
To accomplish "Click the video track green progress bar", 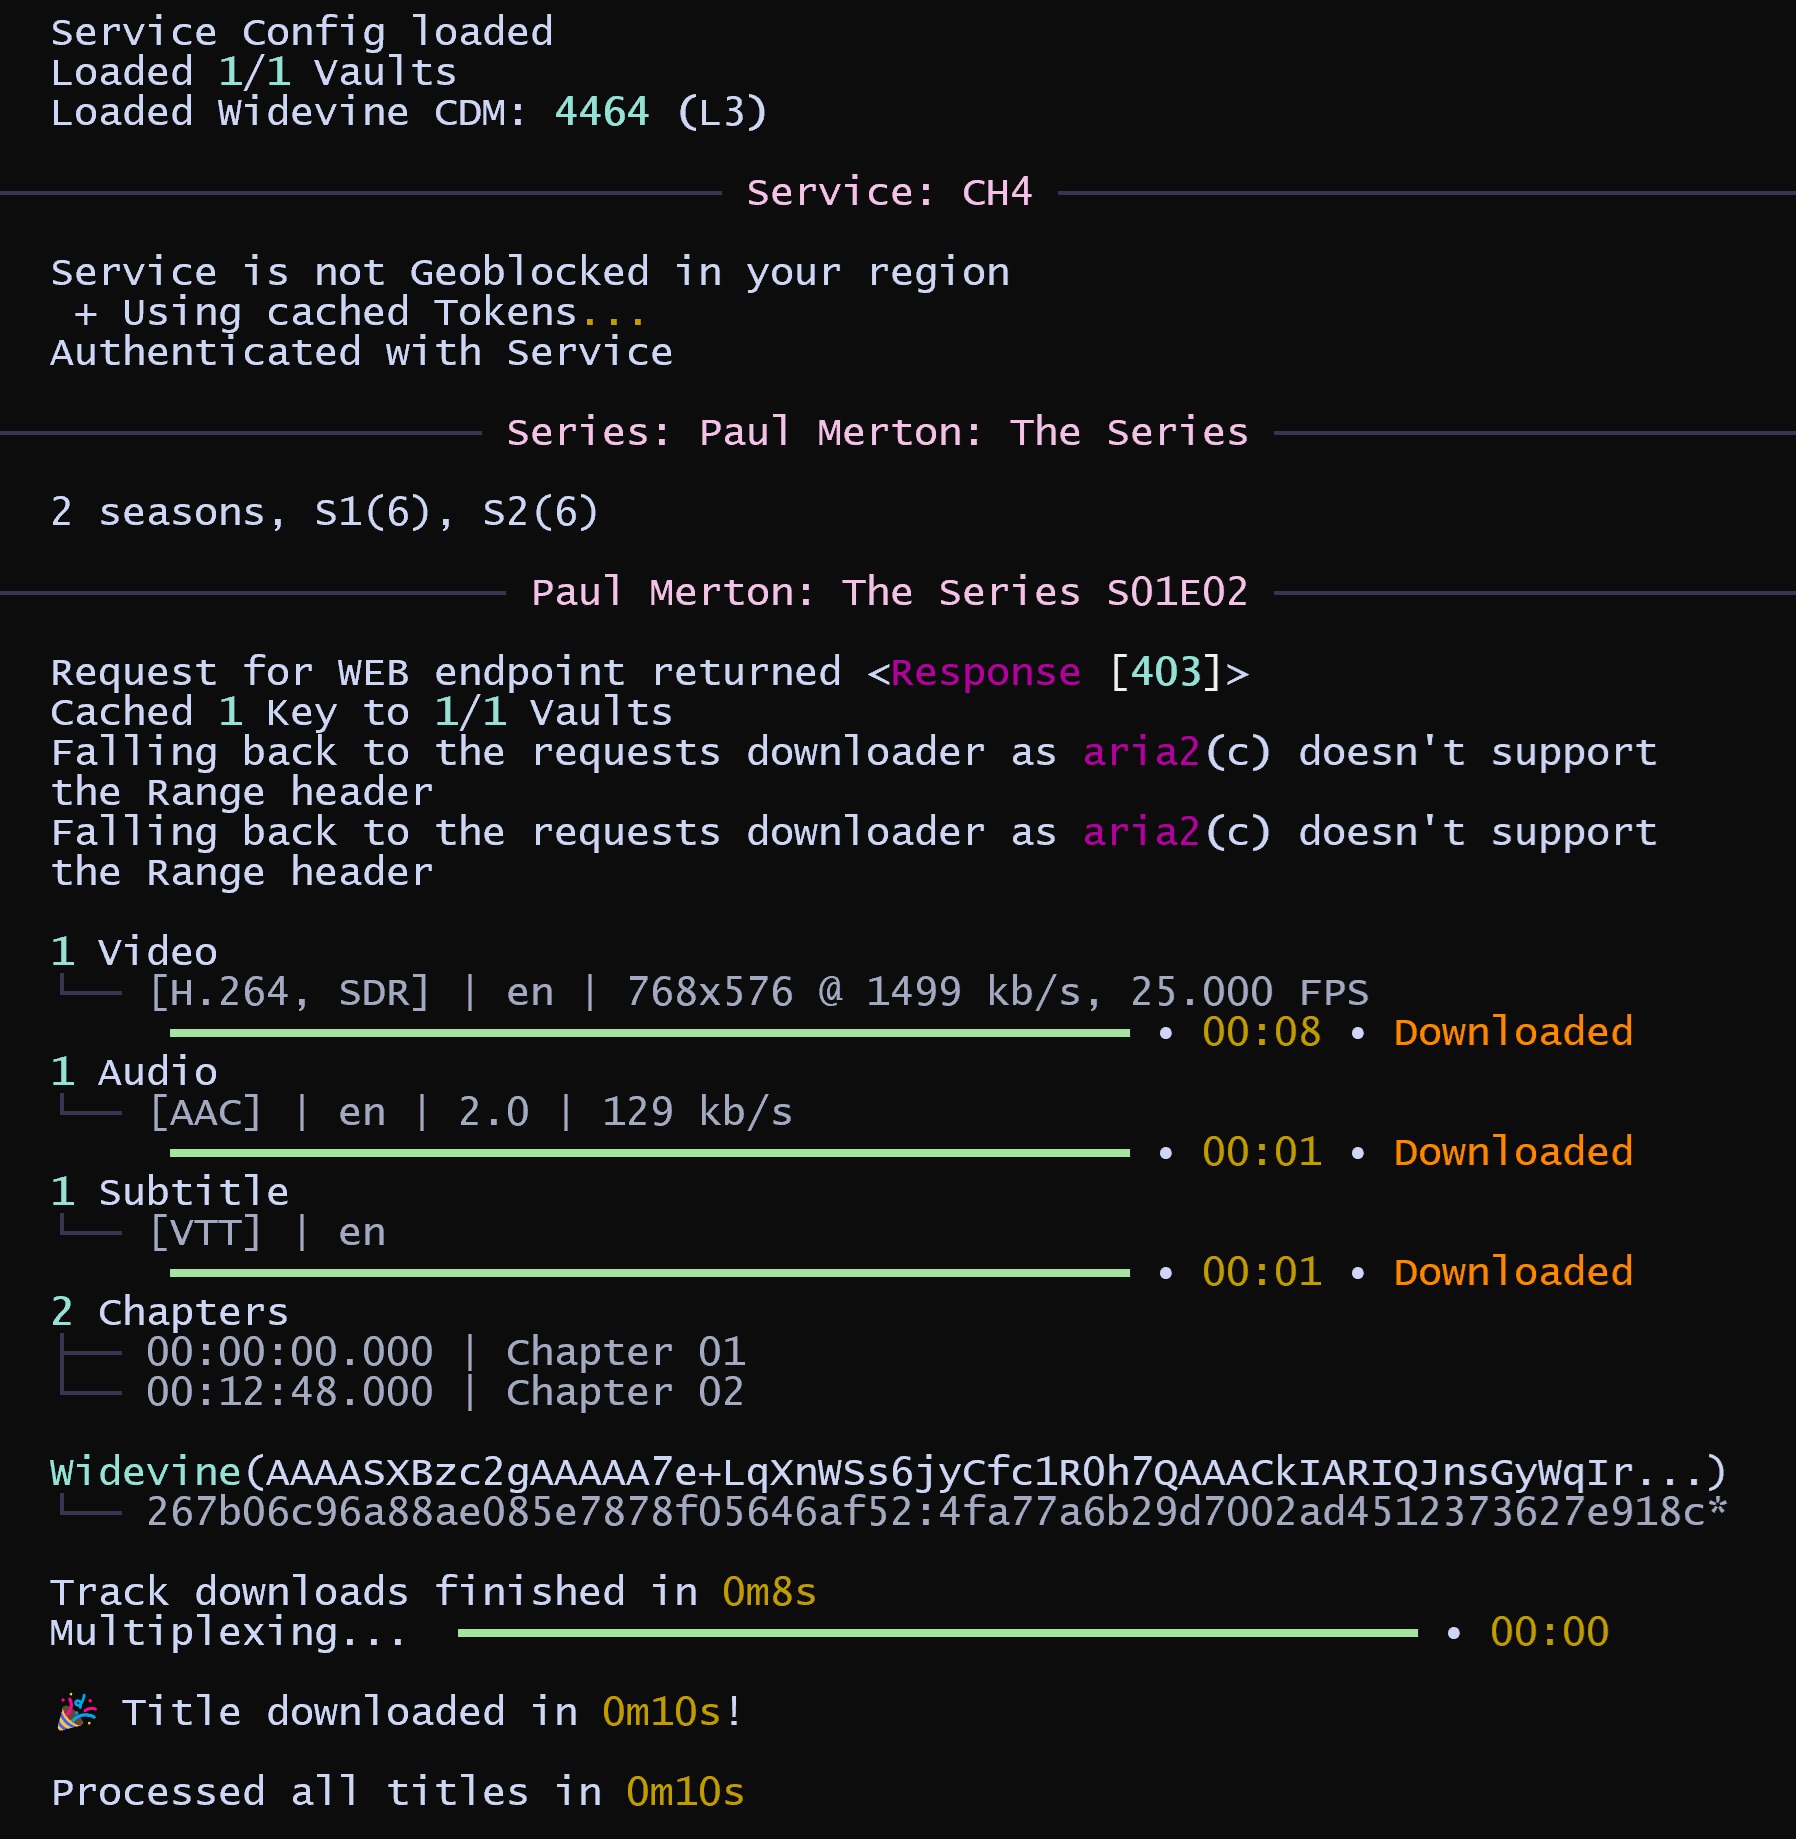I will 649,1033.
